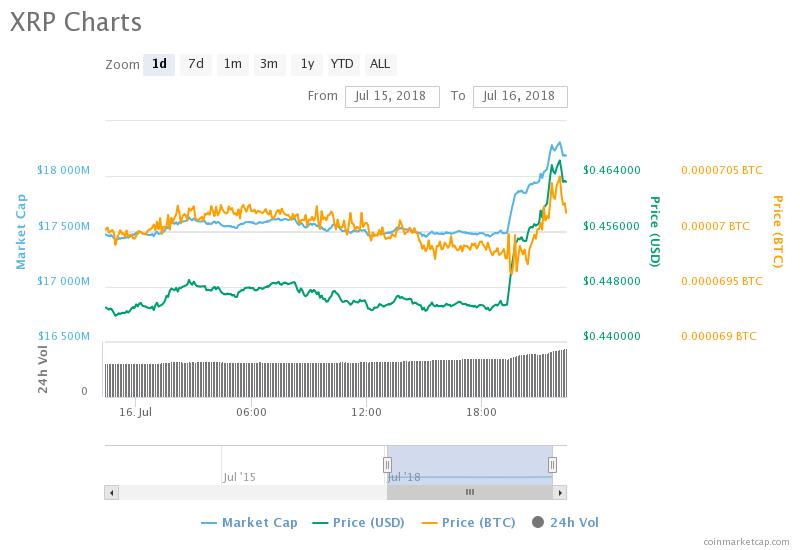Click the navigator right range handle
Viewport: 800px width, 550px height.
tap(552, 465)
